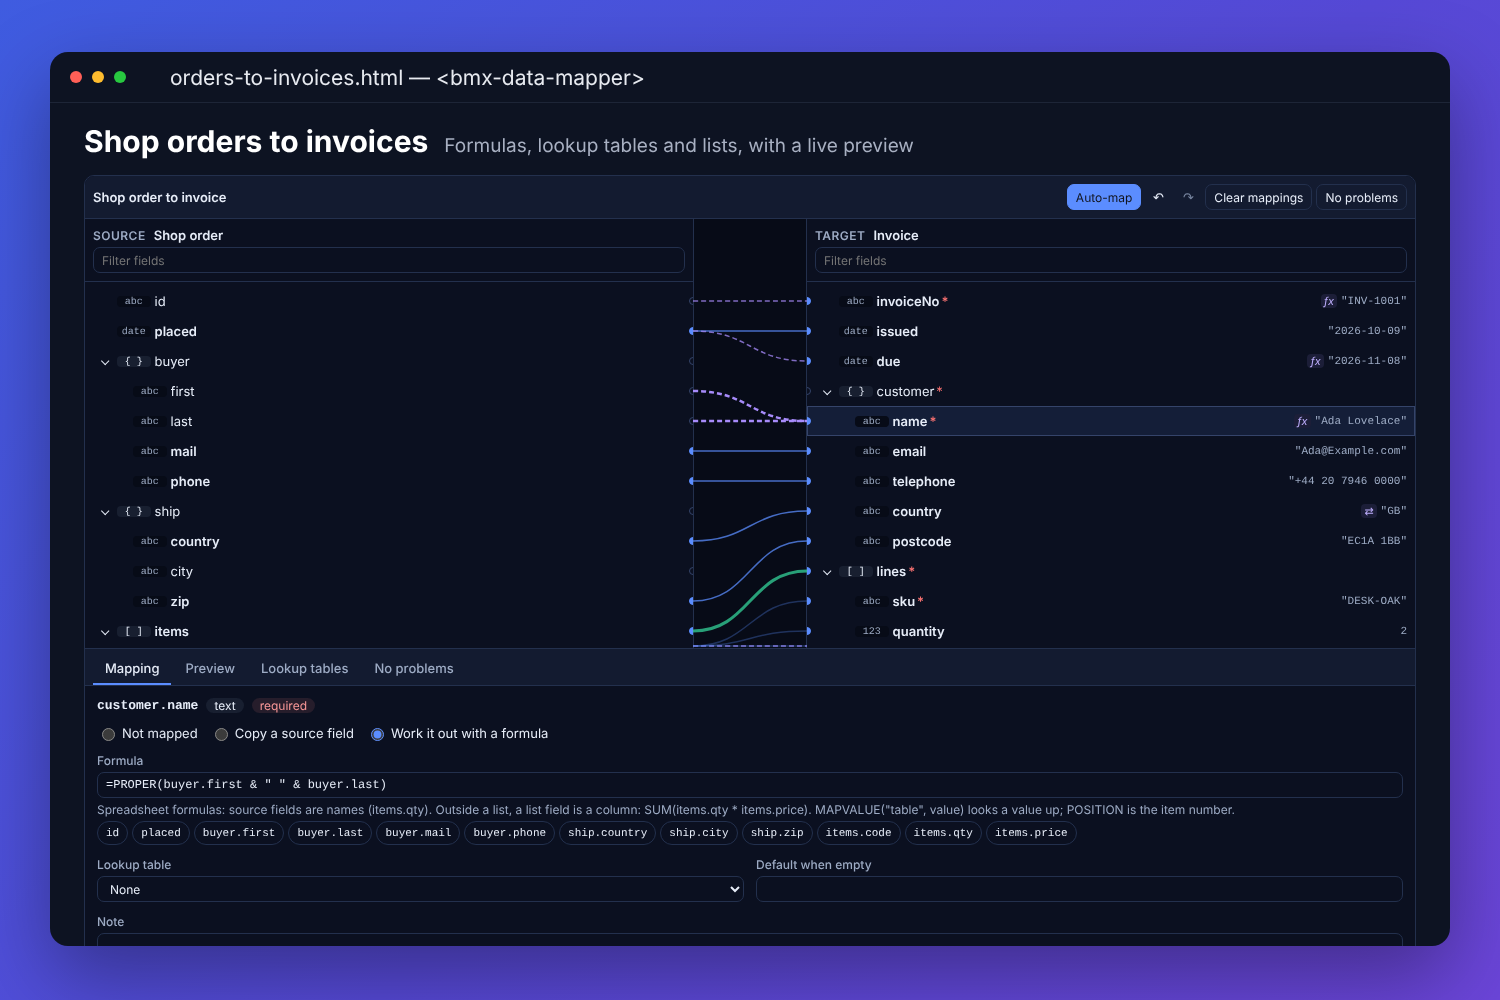Viewport: 1500px width, 1000px height.
Task: Select the target postcode row
Action: pyautogui.click(x=1111, y=541)
